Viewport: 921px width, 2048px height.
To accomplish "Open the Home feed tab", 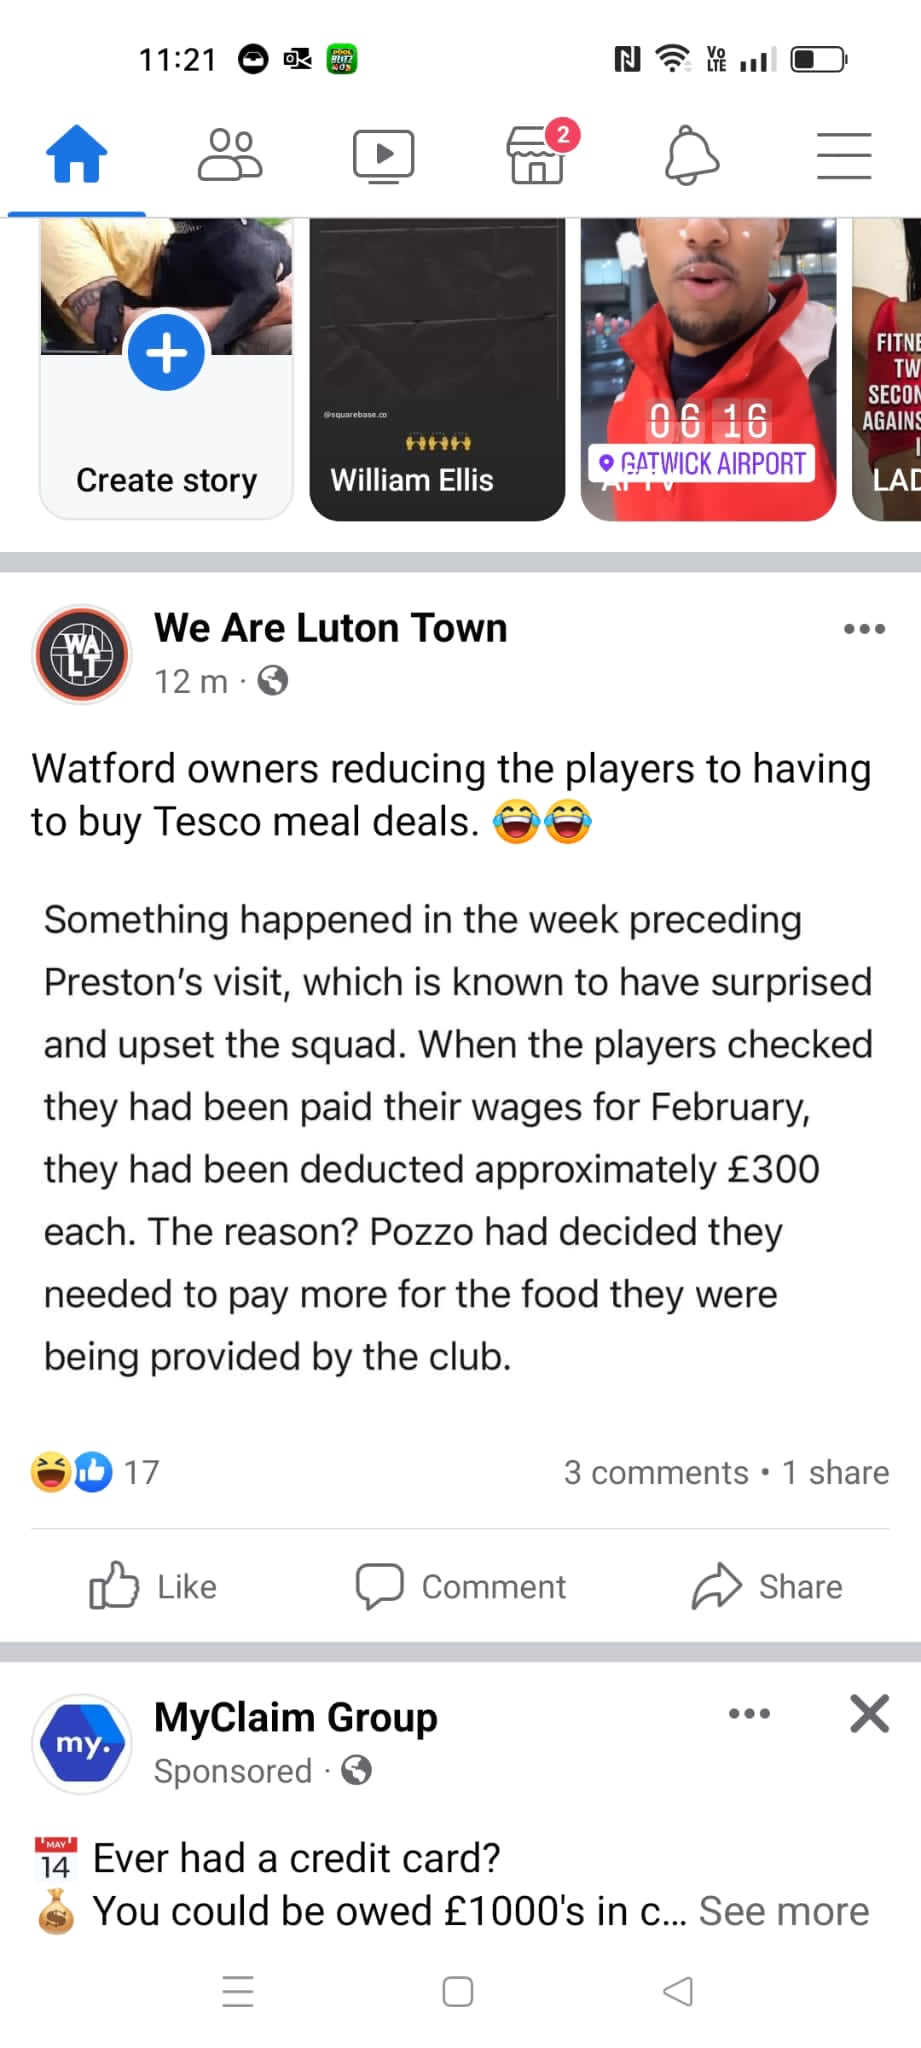I will pyautogui.click(x=76, y=155).
